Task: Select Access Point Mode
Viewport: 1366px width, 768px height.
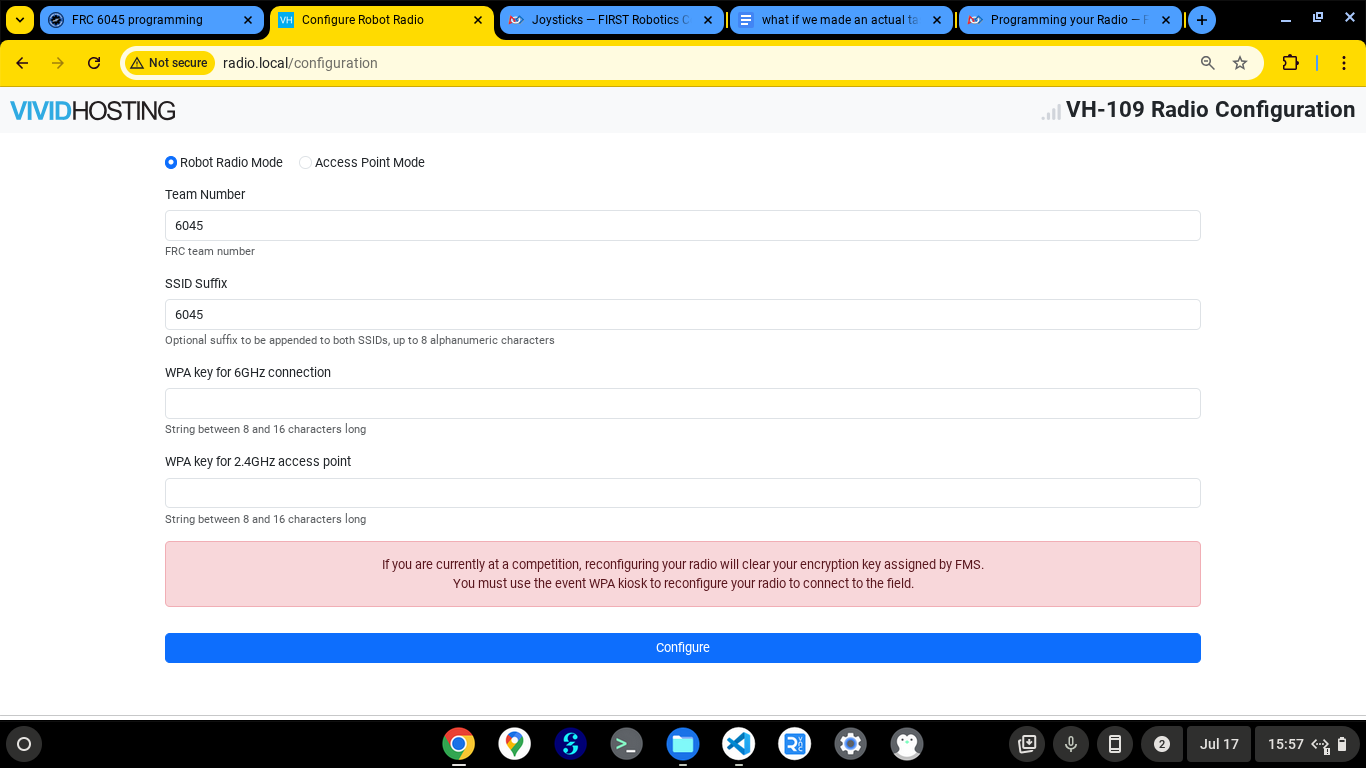Action: [x=306, y=163]
